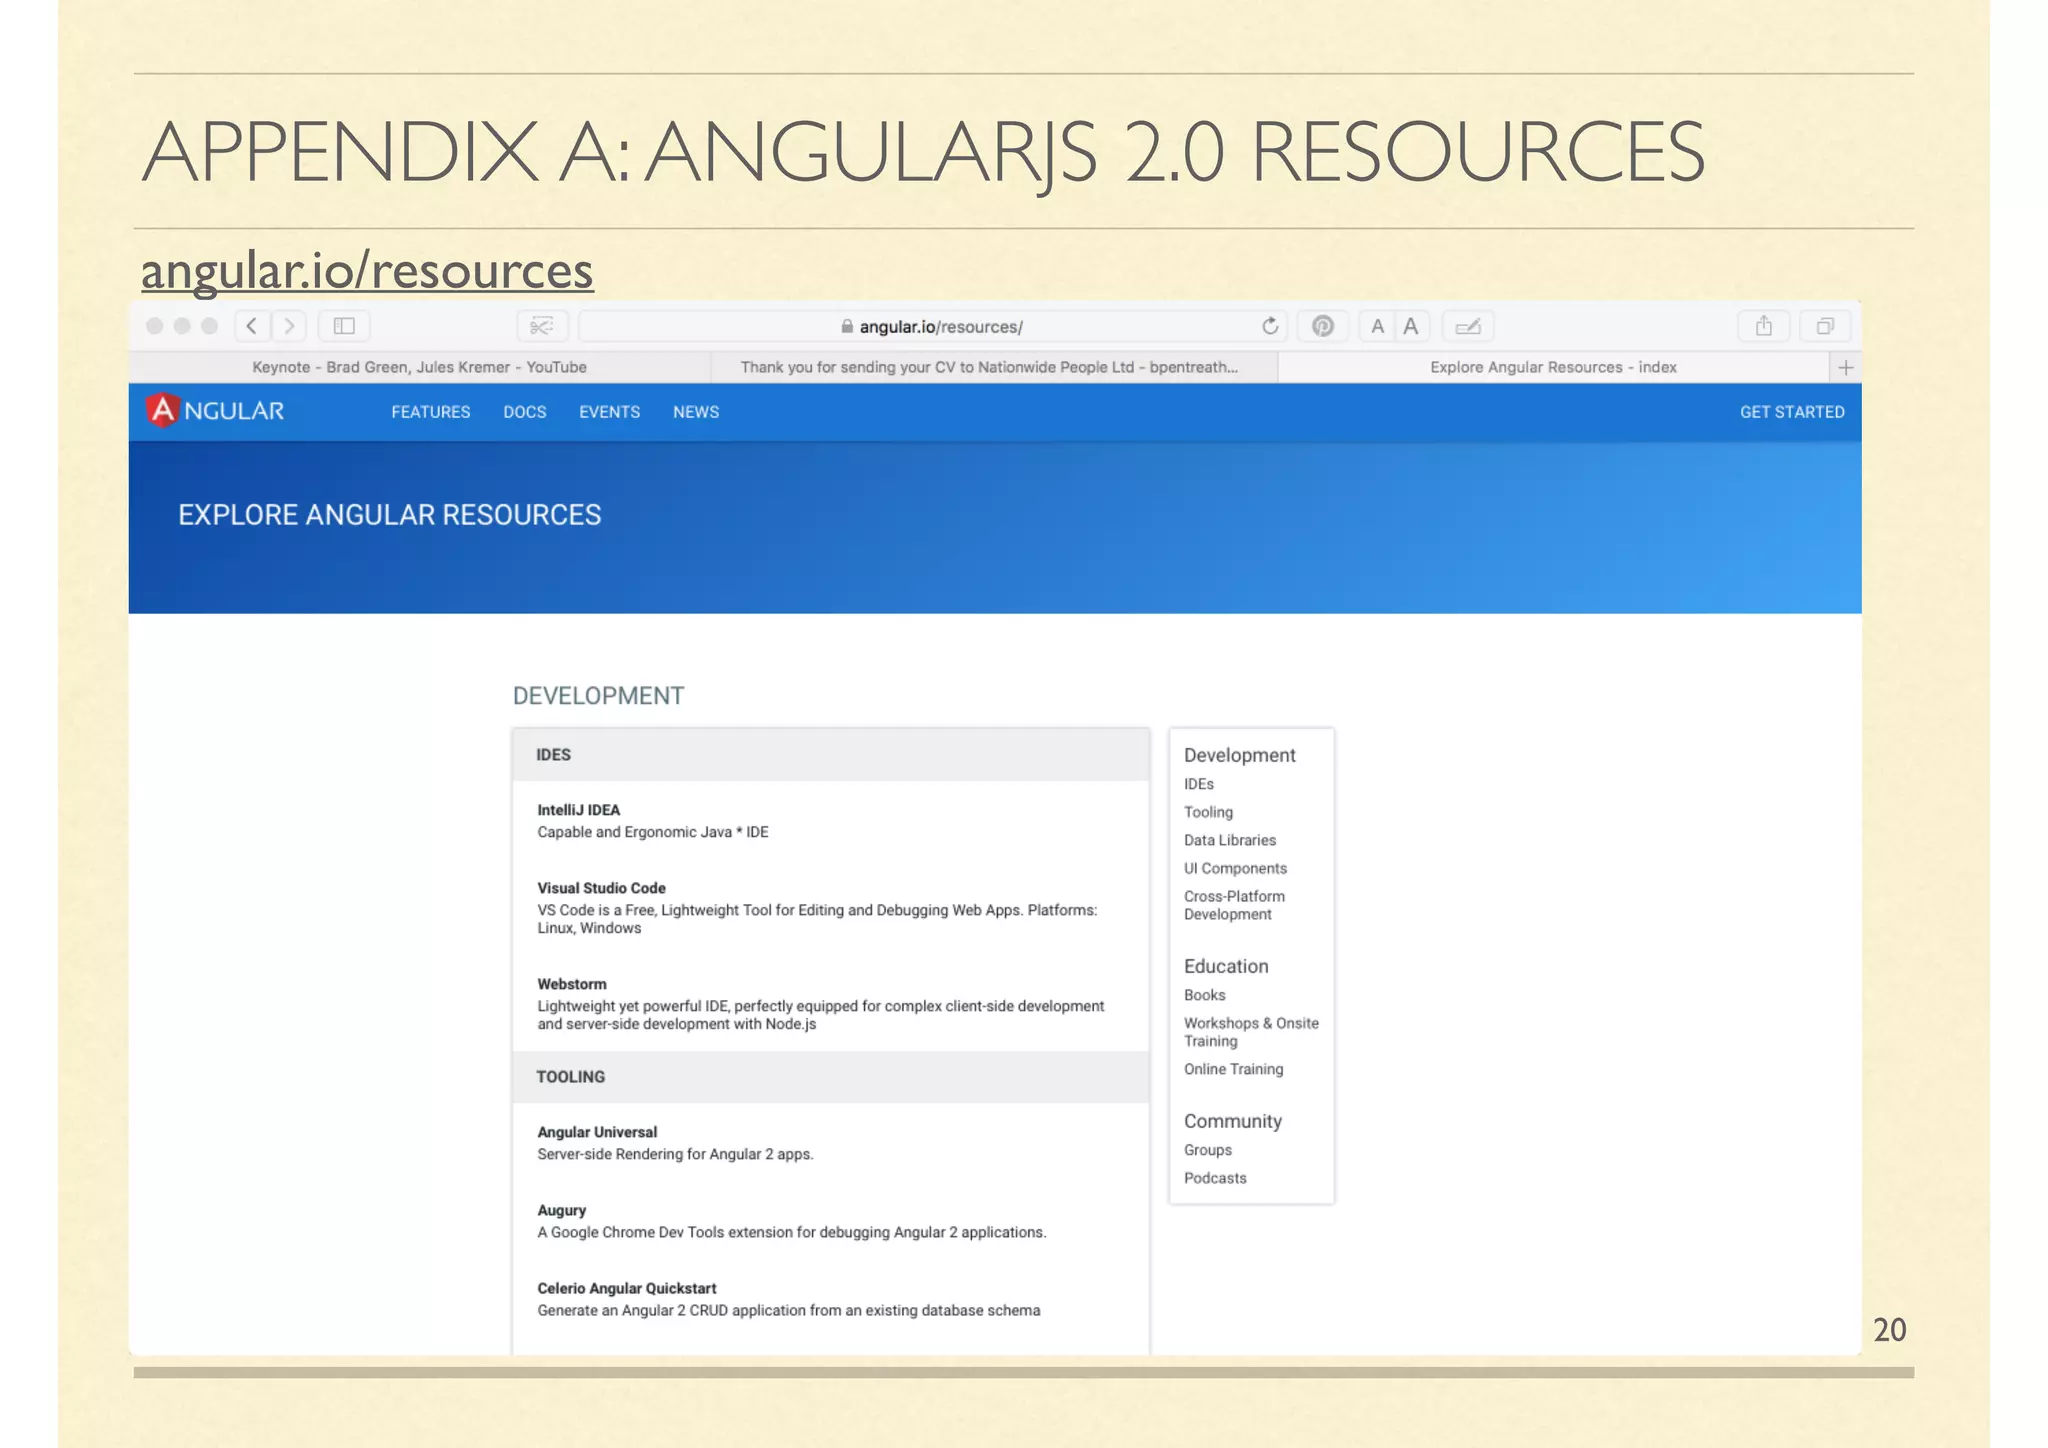Open the Safari share icon

point(1764,326)
